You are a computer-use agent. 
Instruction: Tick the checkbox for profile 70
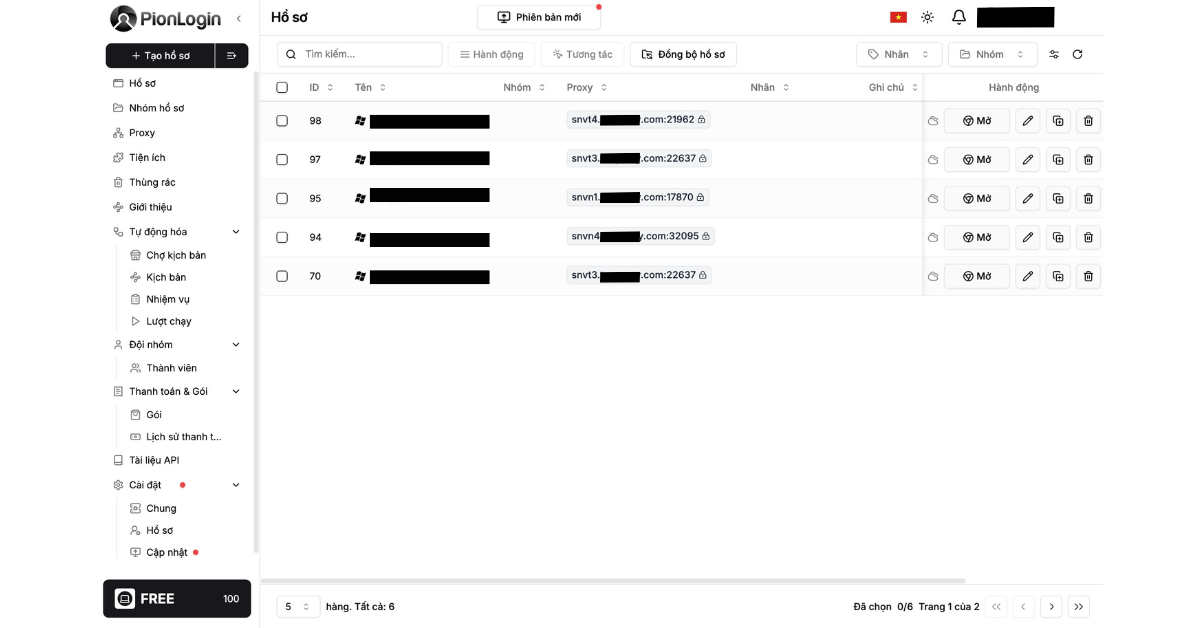[282, 276]
